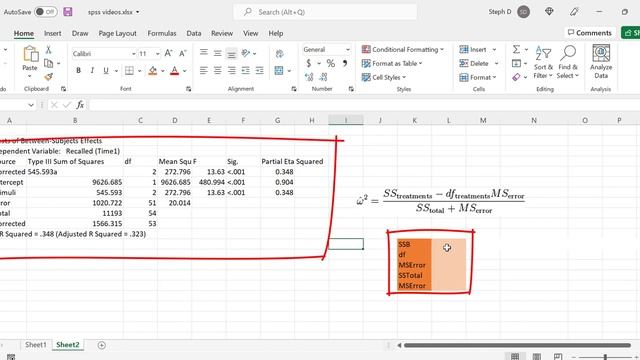Increase font size with larger A
The width and height of the screenshot is (640, 360).
click(169, 53)
